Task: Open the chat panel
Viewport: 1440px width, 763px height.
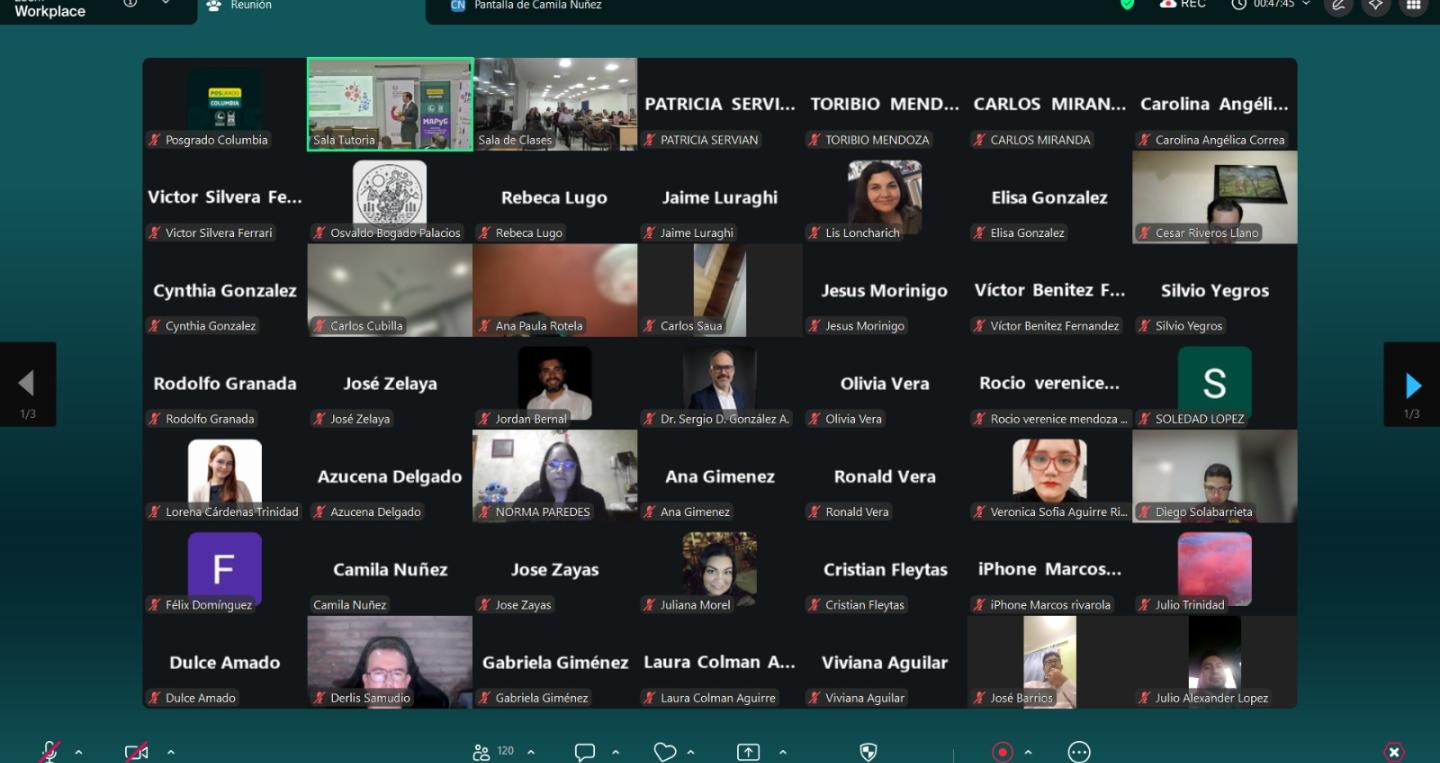Action: coord(585,752)
